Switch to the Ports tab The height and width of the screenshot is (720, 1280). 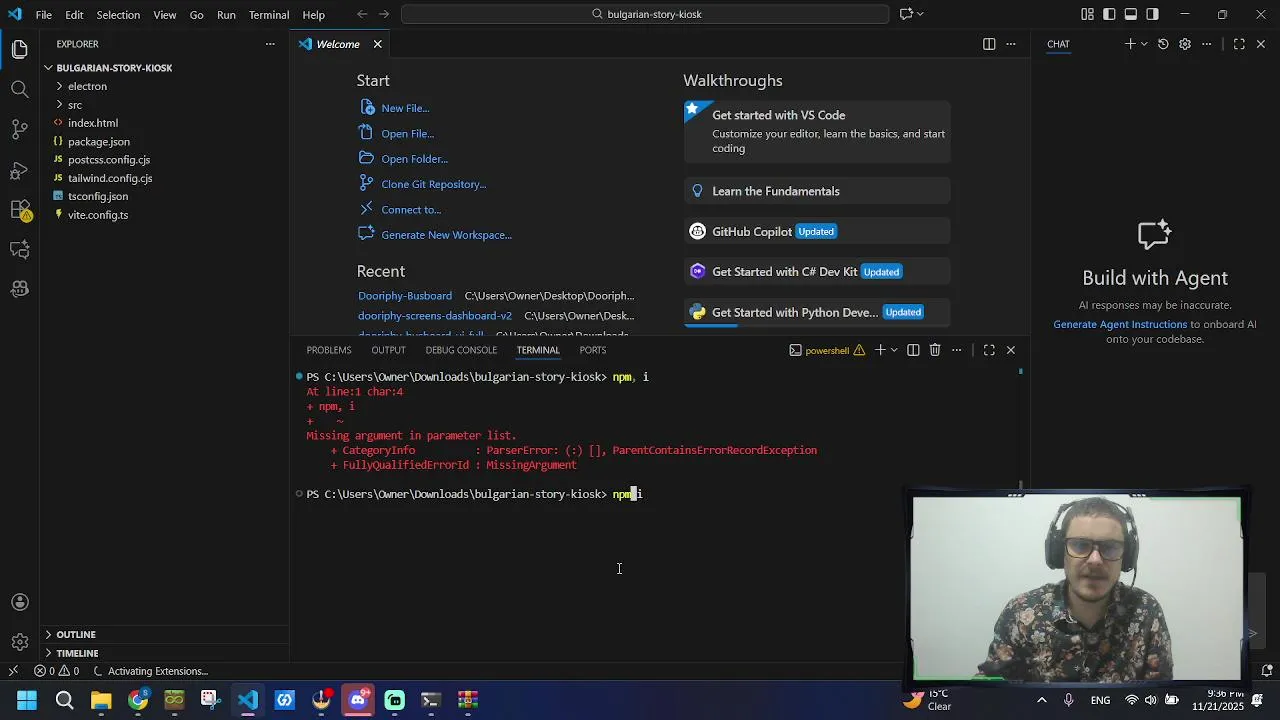click(593, 350)
